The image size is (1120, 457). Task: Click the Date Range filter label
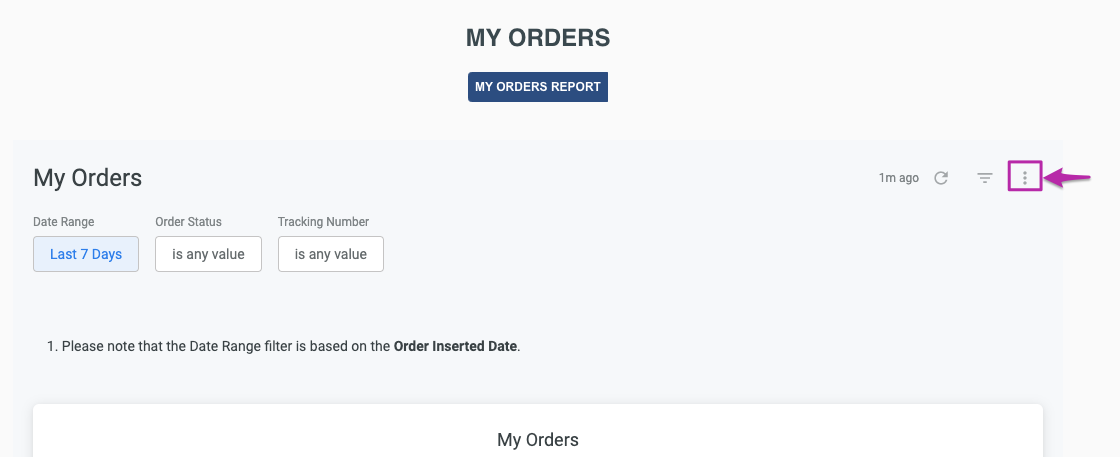64,222
